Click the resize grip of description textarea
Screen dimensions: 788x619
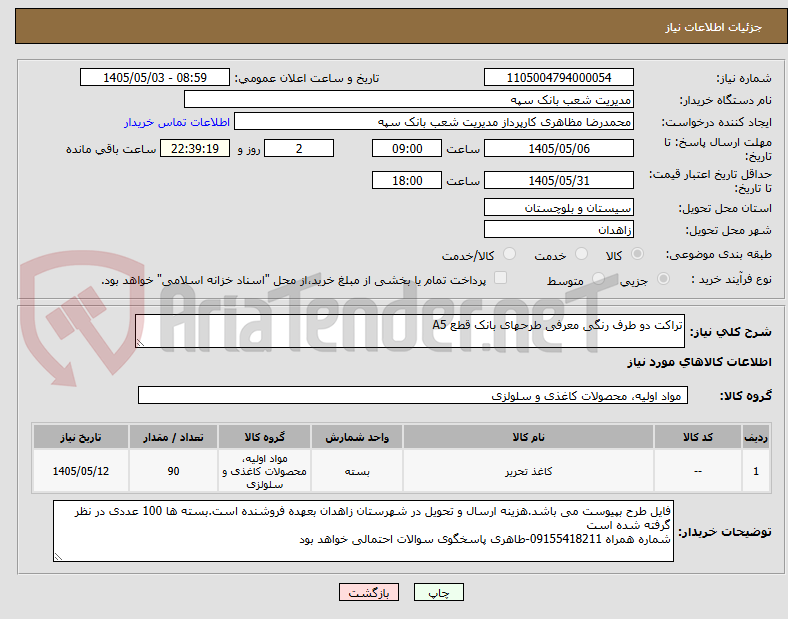tap(140, 343)
